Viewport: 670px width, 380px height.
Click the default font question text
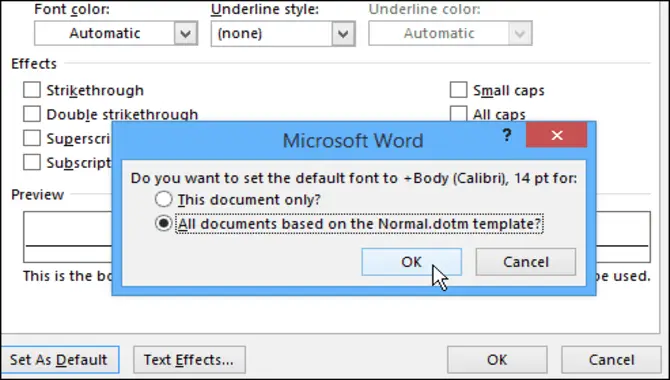click(x=354, y=178)
